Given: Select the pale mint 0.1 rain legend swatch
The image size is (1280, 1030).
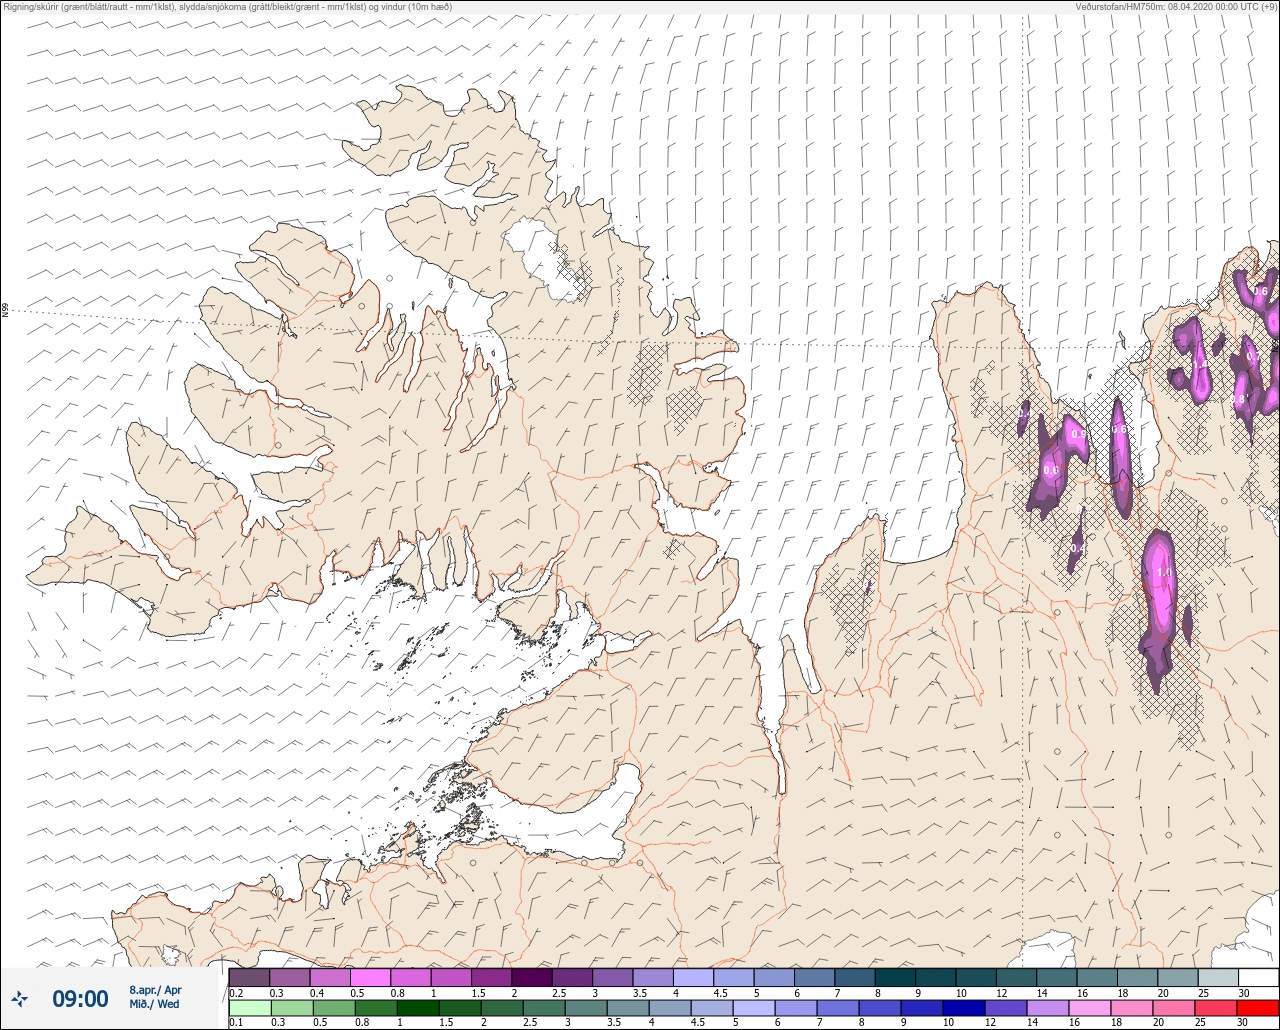Looking at the screenshot, I should pyautogui.click(x=249, y=1007).
